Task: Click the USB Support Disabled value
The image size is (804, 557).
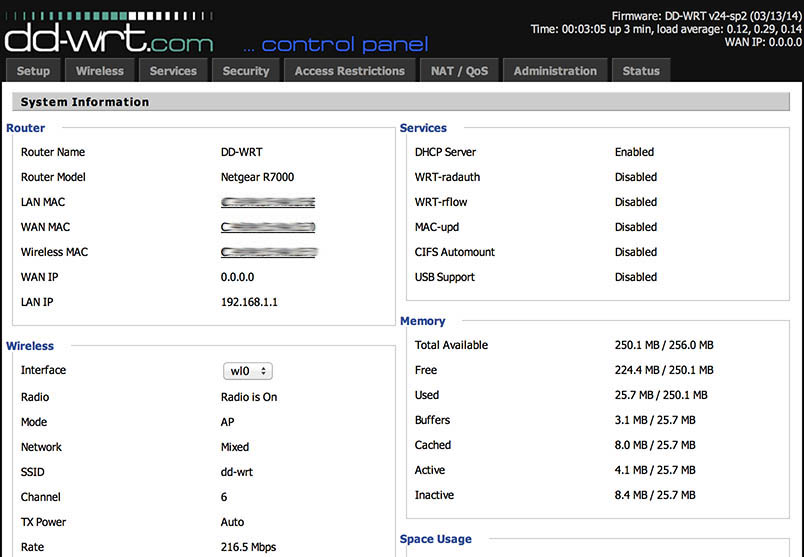Action: coord(636,277)
